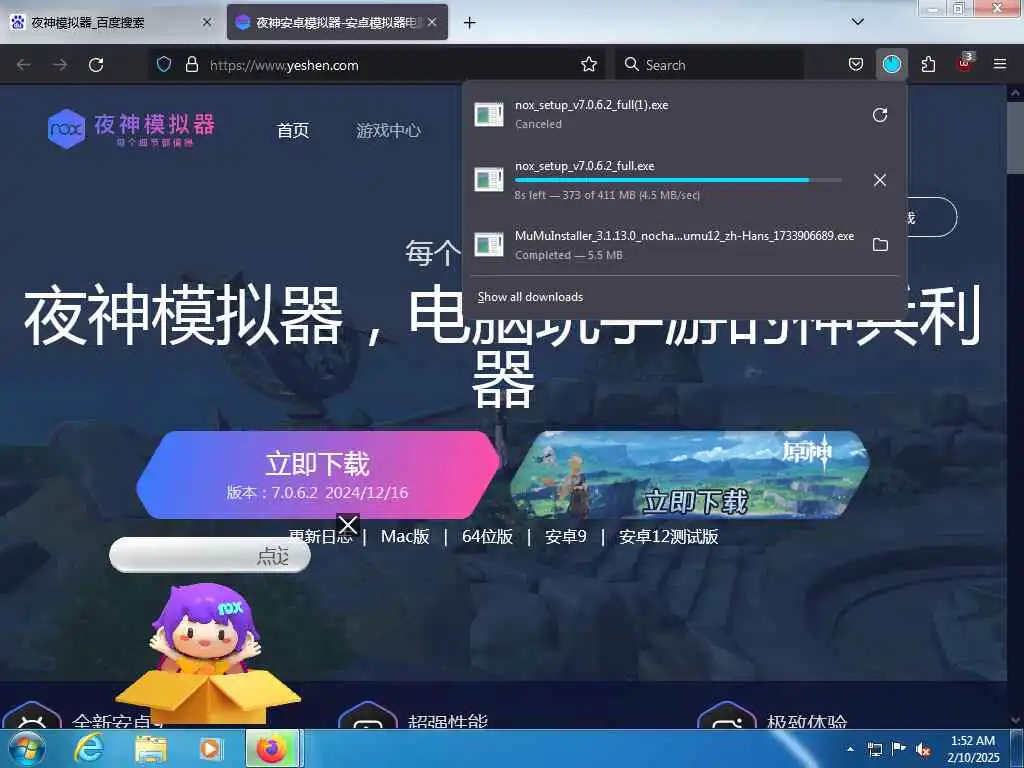Open a new browser tab
This screenshot has height=768, width=1024.
[x=470, y=23]
